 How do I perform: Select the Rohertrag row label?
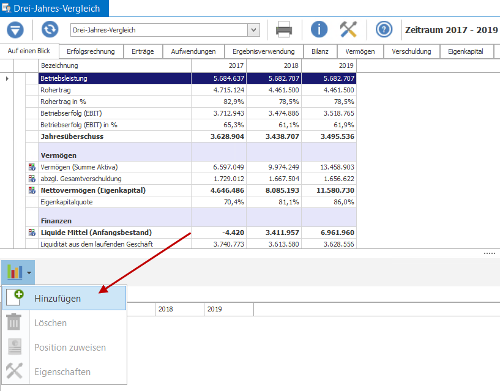(x=56, y=90)
